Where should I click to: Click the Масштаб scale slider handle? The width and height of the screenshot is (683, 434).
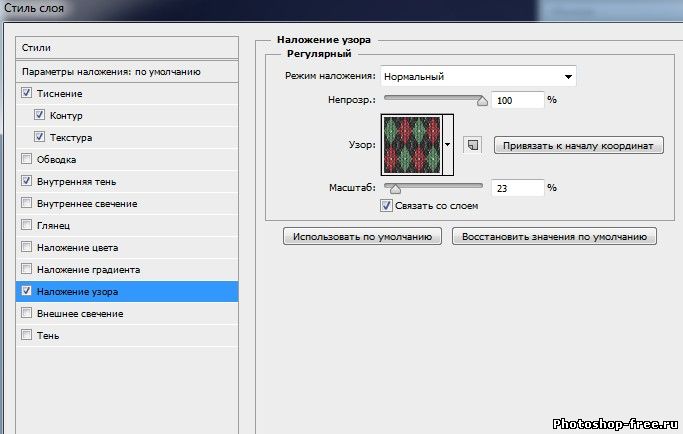click(395, 187)
